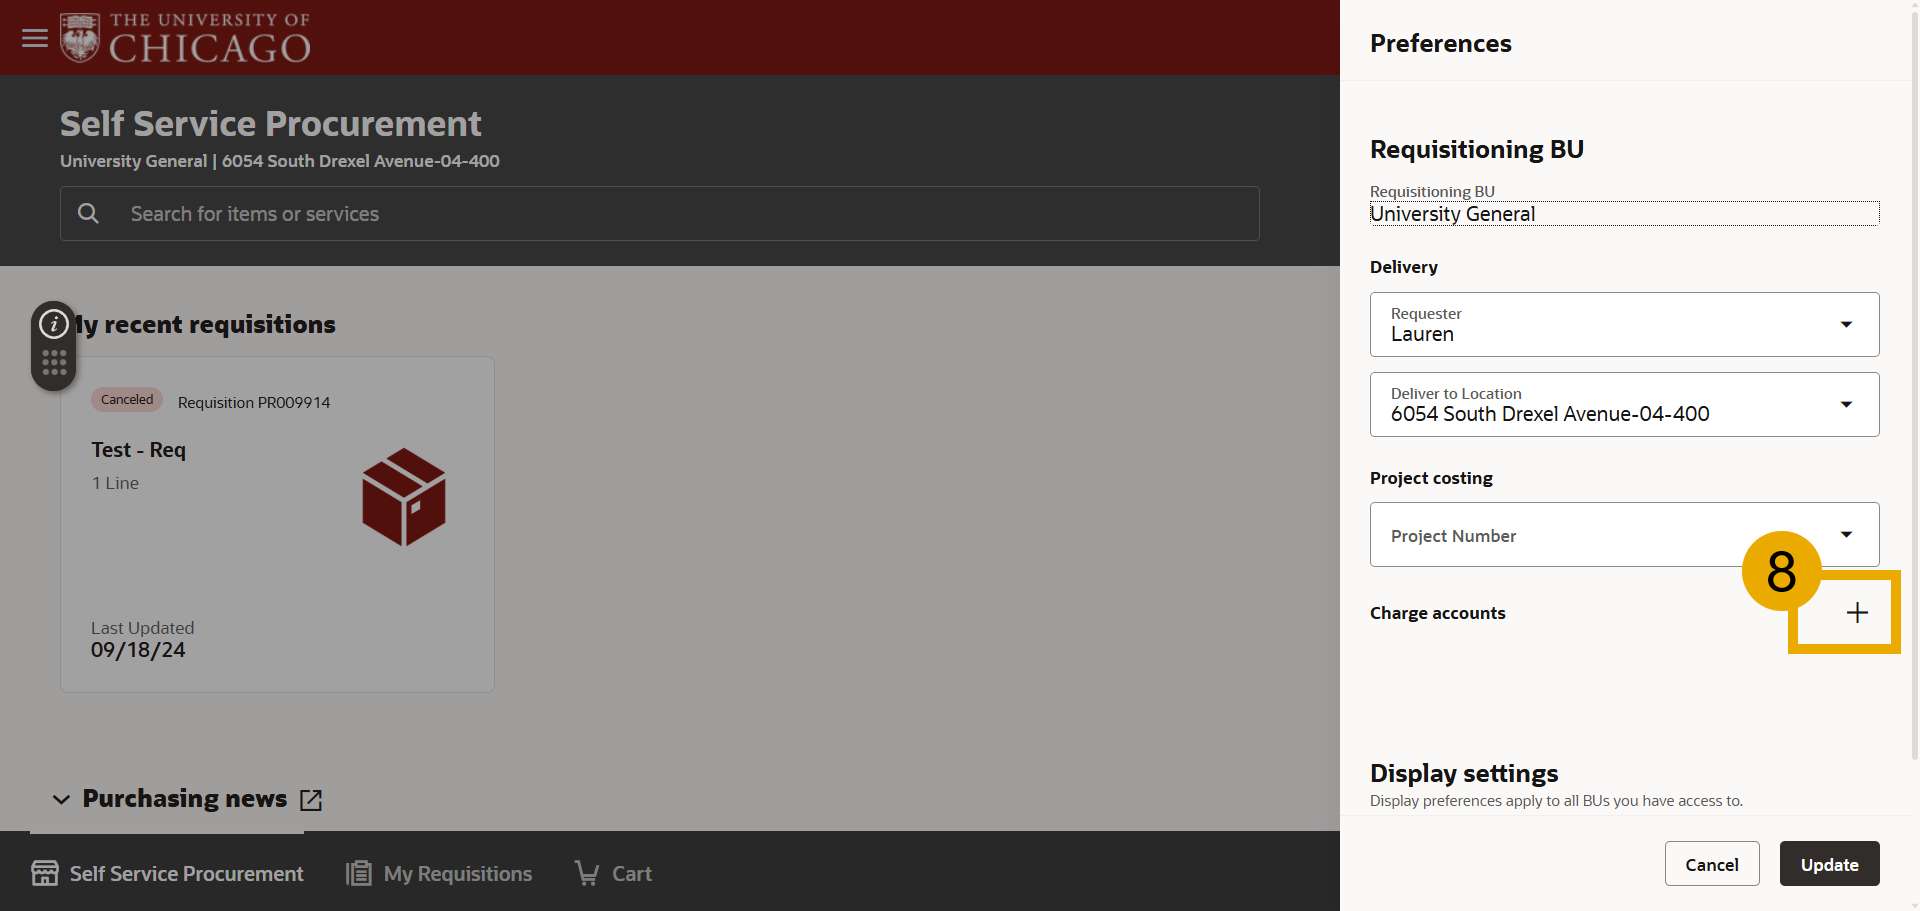The height and width of the screenshot is (911, 1920).
Task: Click the My Requisitions clipboard icon
Action: pyautogui.click(x=359, y=873)
